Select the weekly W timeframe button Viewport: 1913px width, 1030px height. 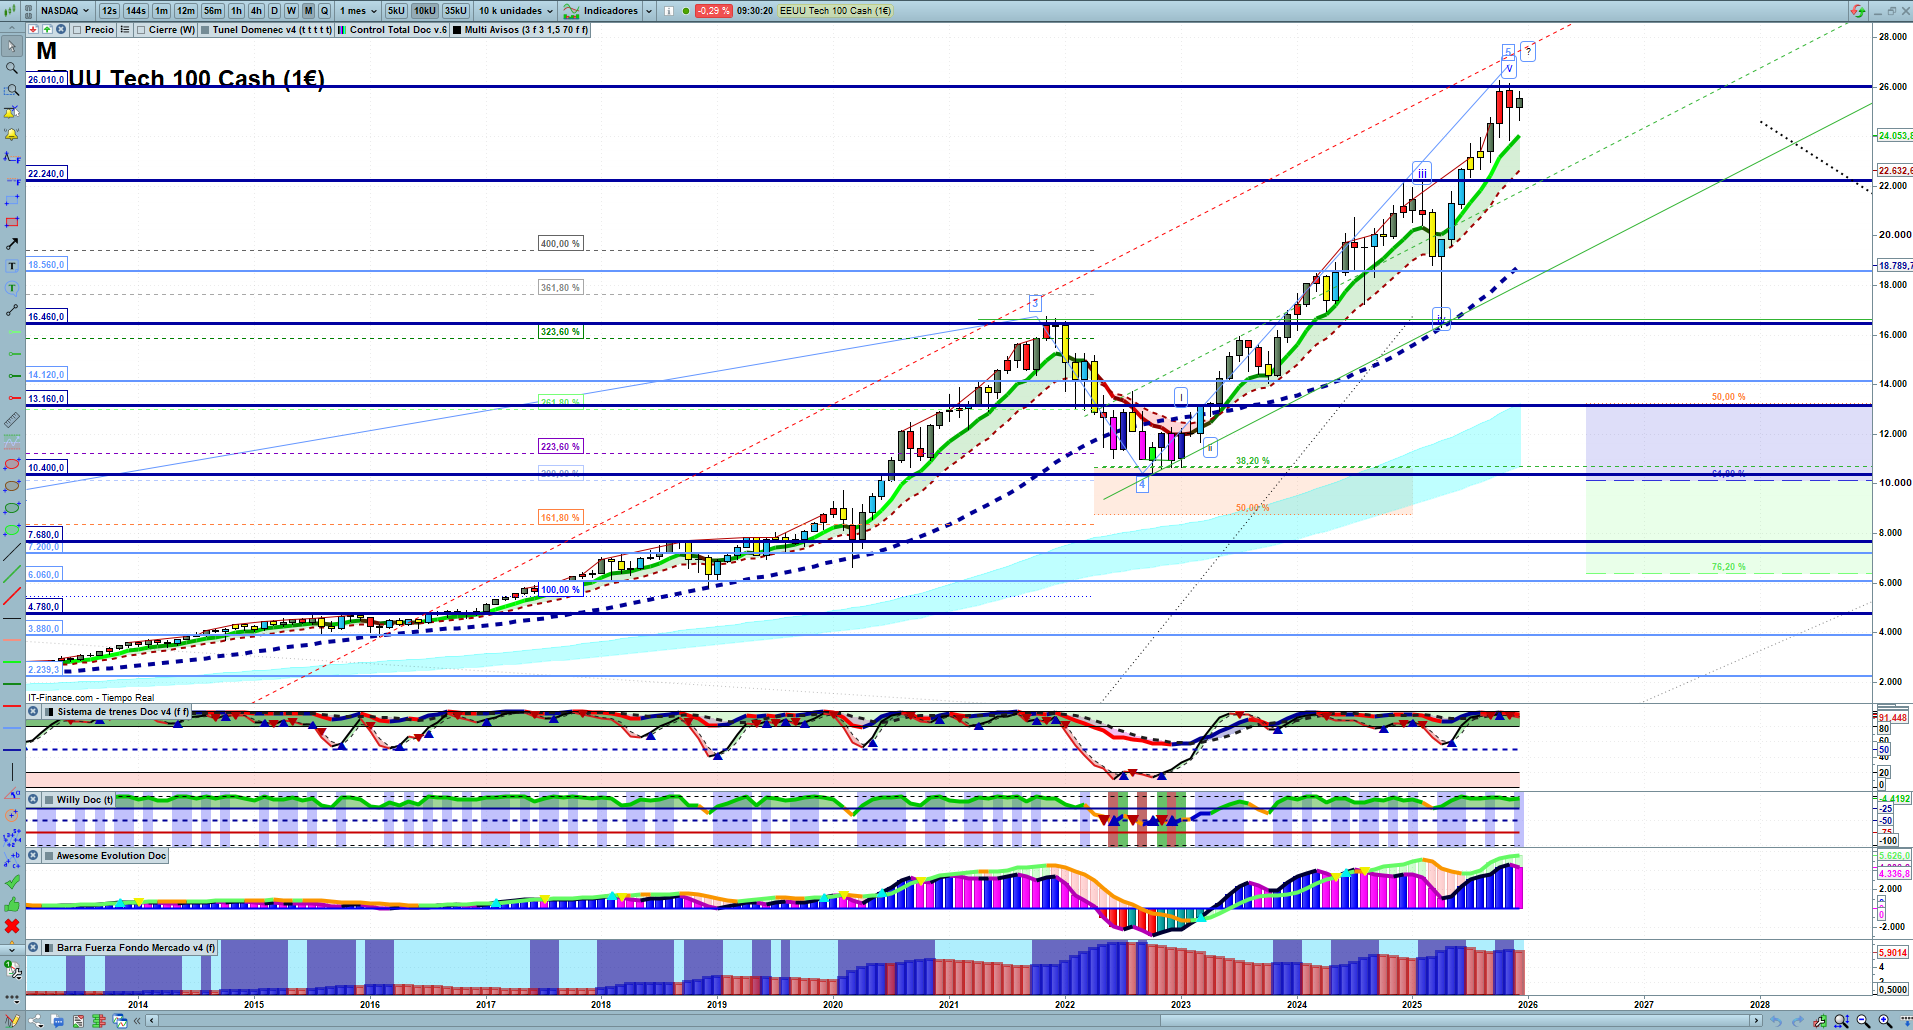(x=291, y=11)
